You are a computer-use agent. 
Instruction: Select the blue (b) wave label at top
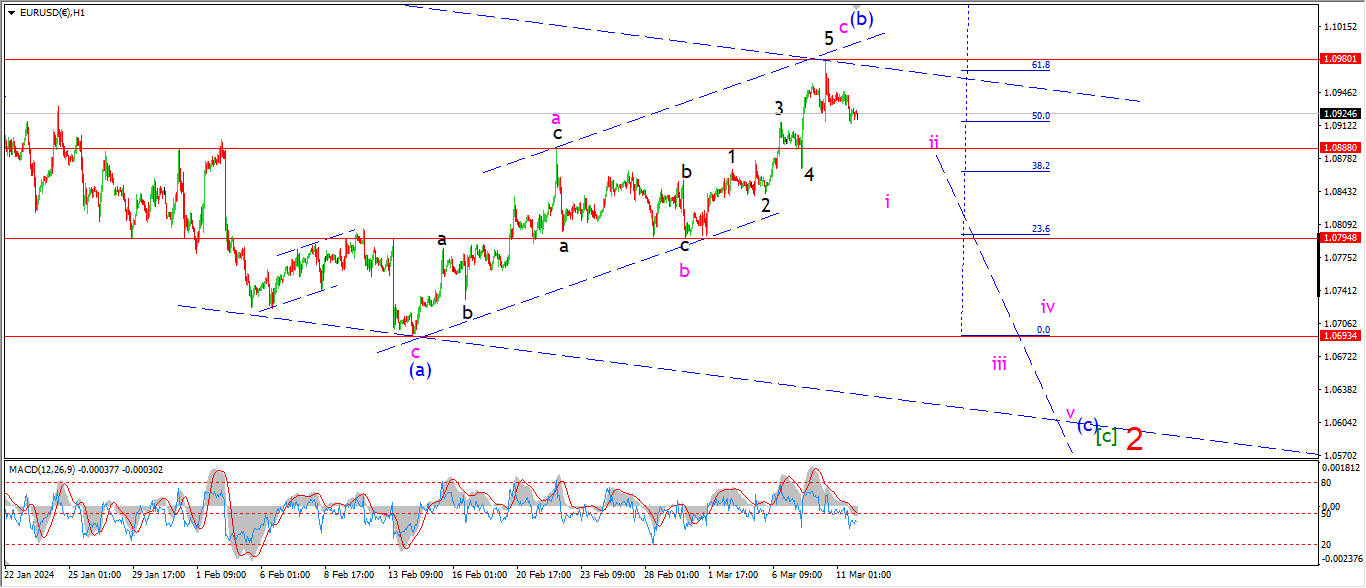[x=862, y=19]
